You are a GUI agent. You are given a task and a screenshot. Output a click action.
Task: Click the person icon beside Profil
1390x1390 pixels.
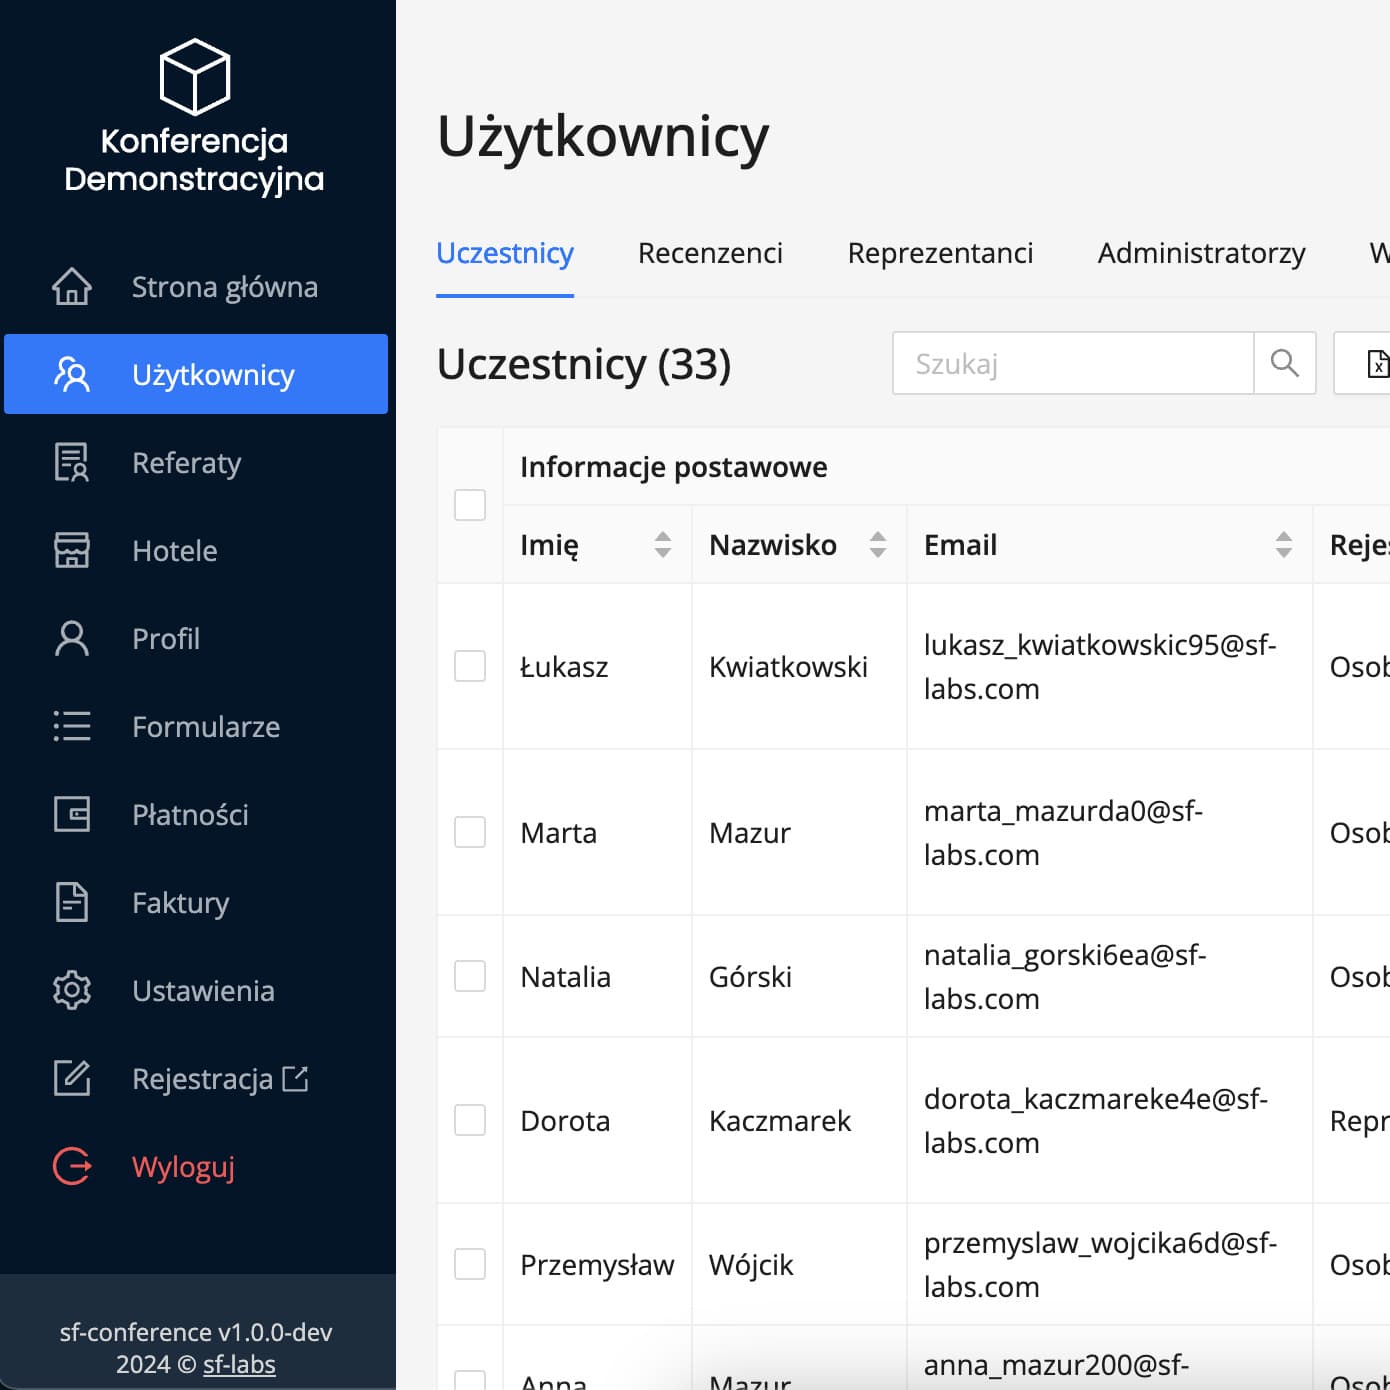[72, 638]
